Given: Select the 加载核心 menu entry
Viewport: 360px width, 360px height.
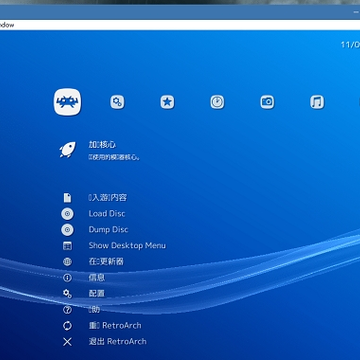Looking at the screenshot, I should 102,145.
